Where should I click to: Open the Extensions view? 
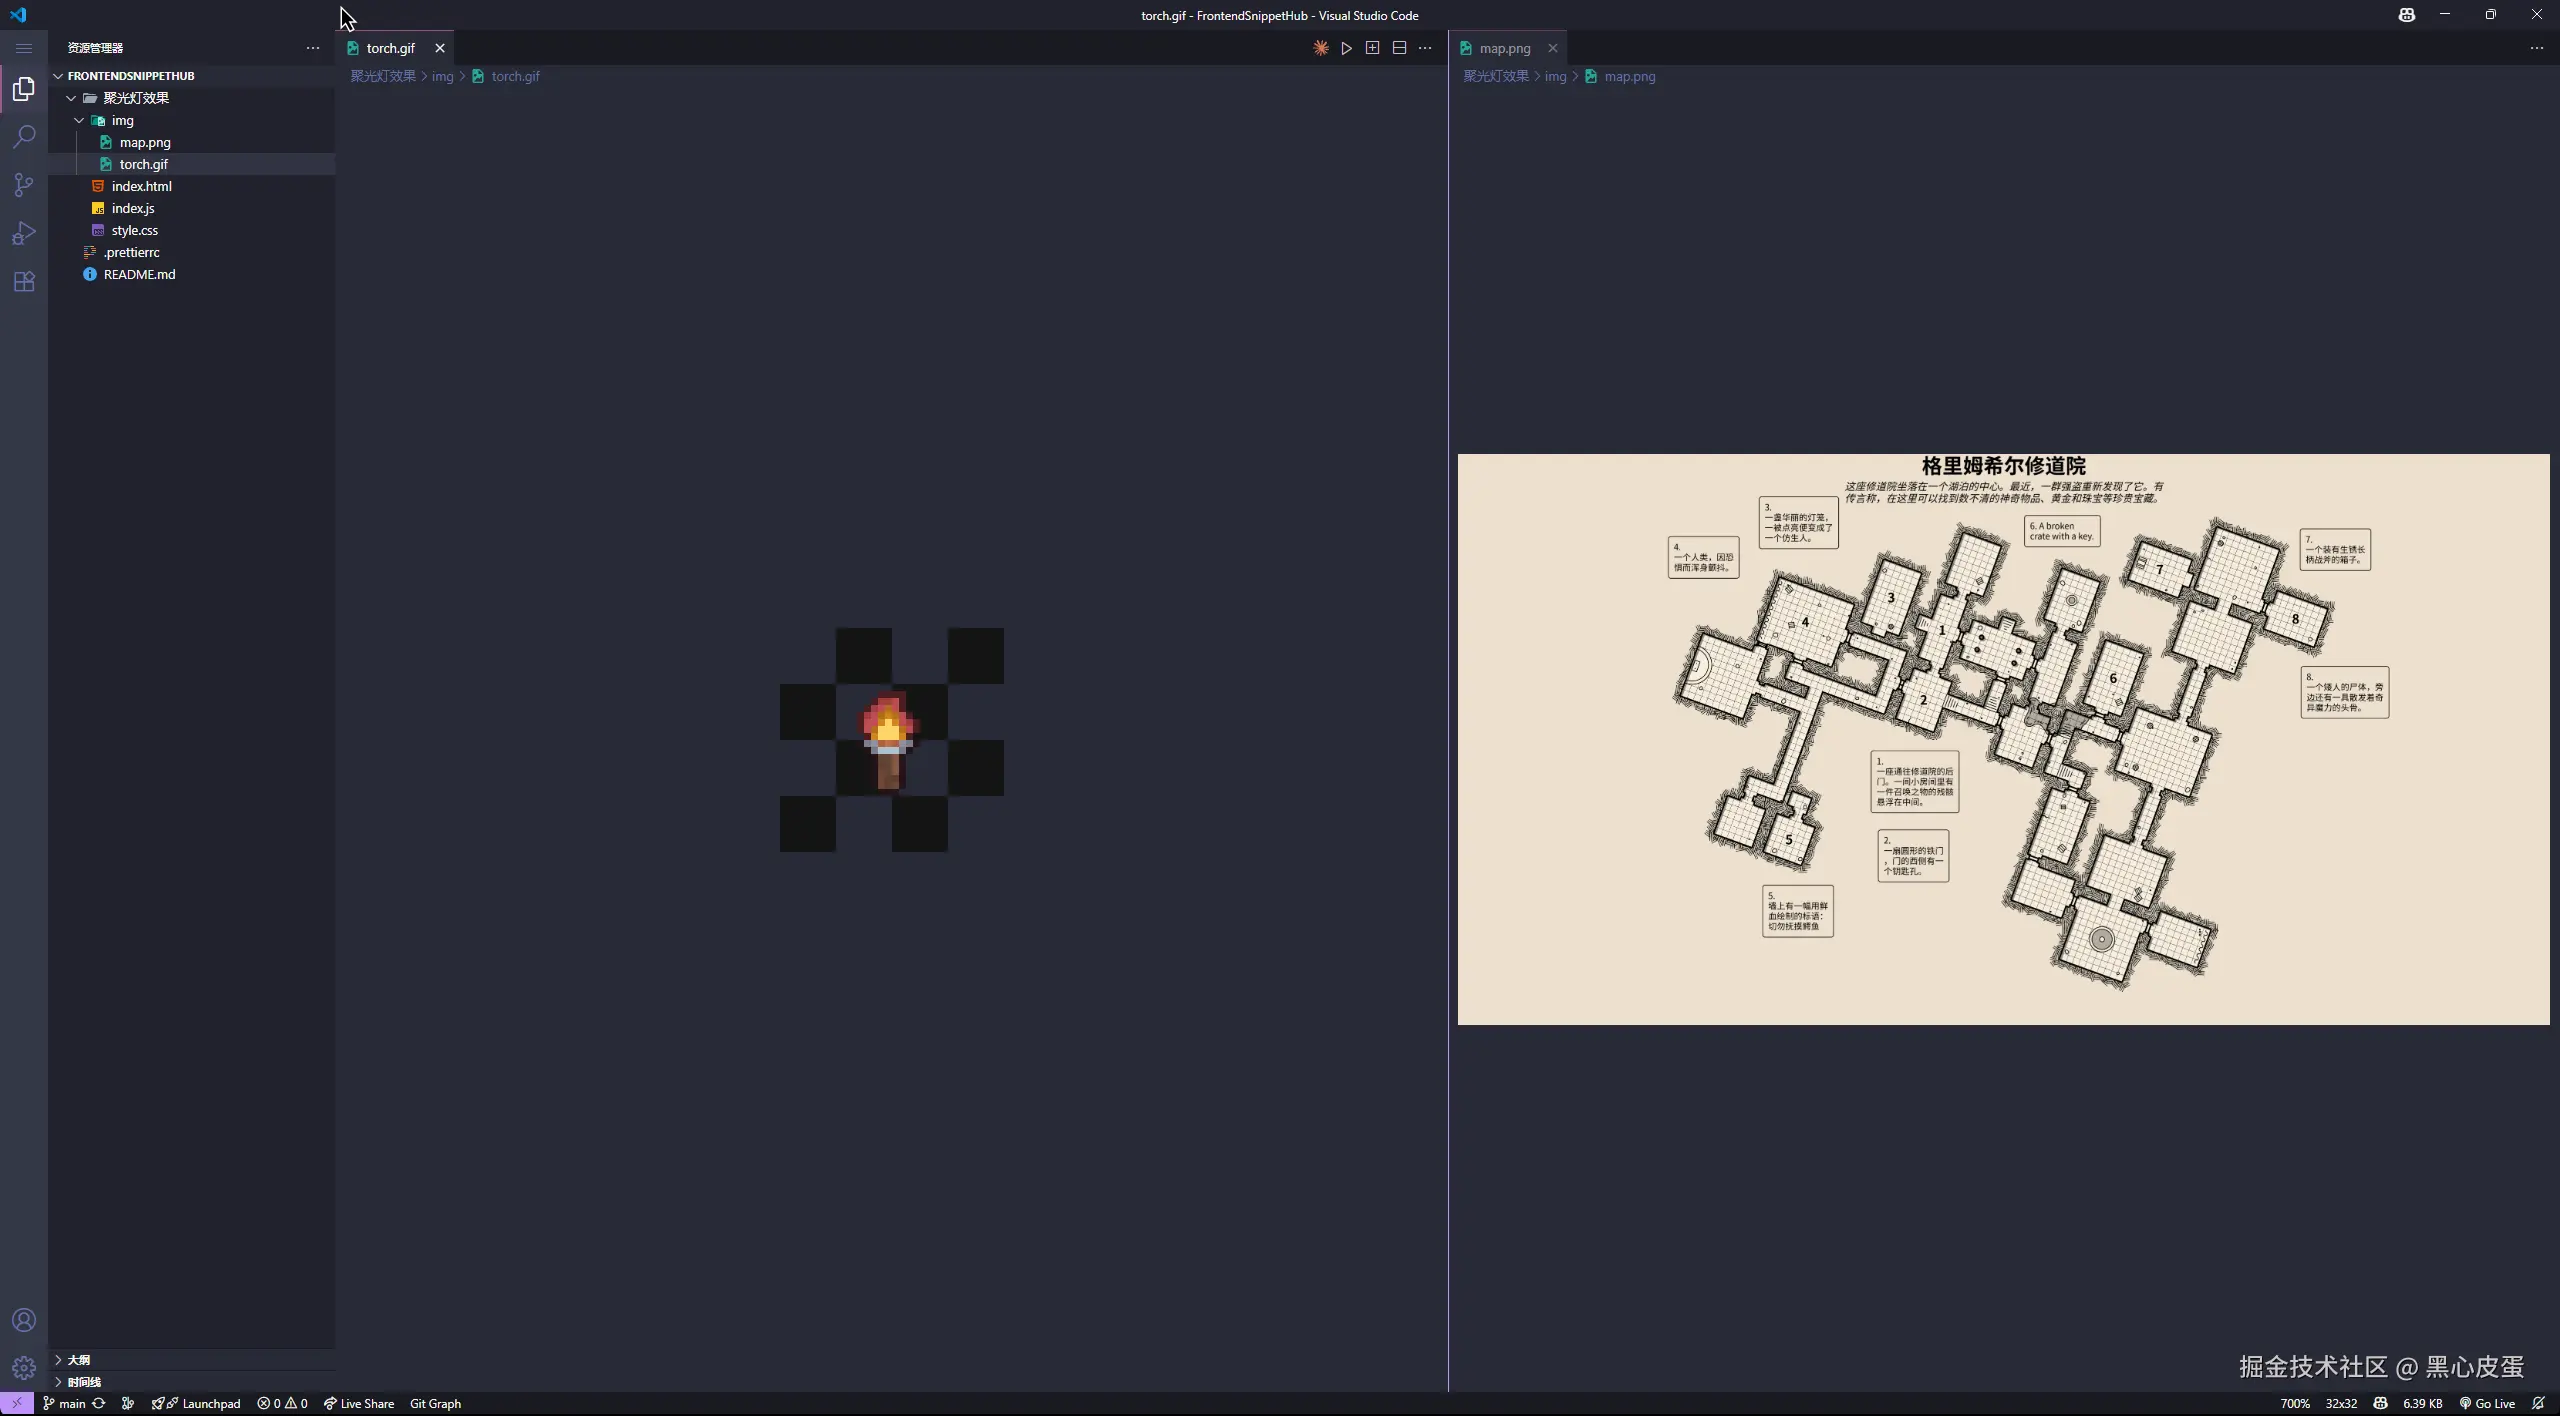24,282
